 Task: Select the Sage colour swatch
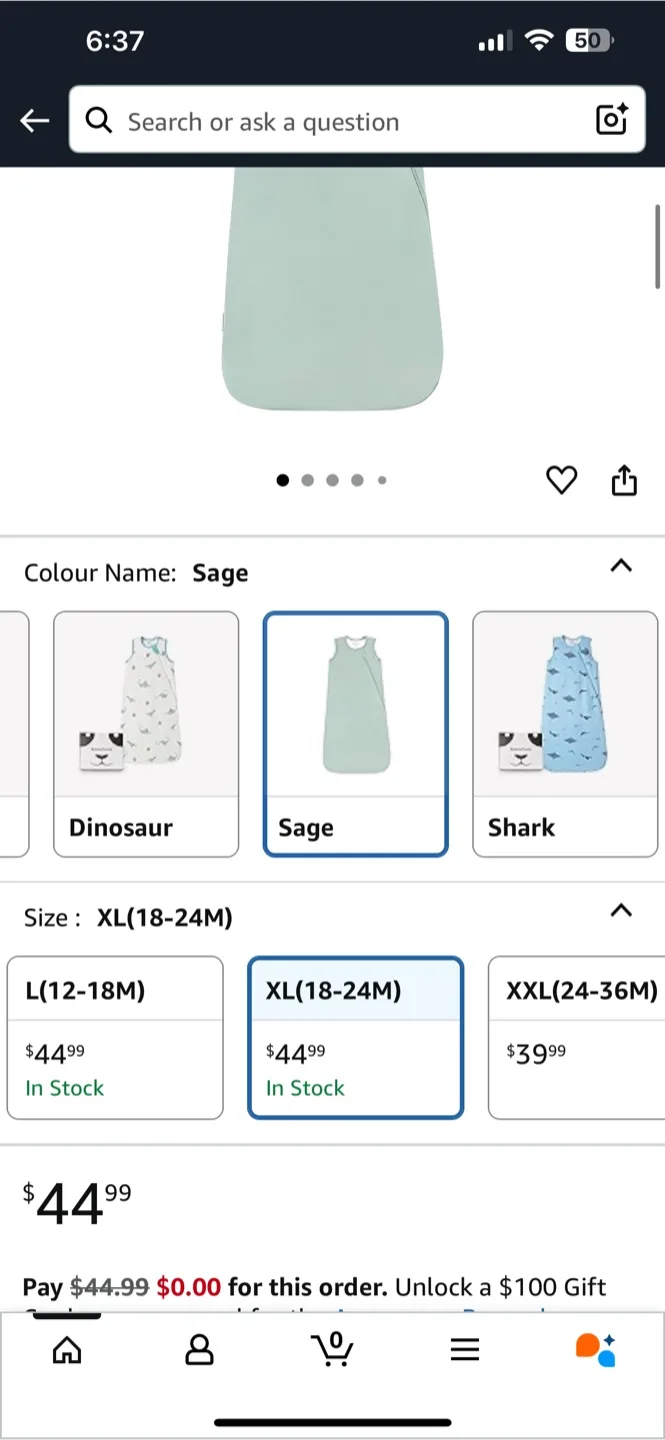tap(355, 734)
